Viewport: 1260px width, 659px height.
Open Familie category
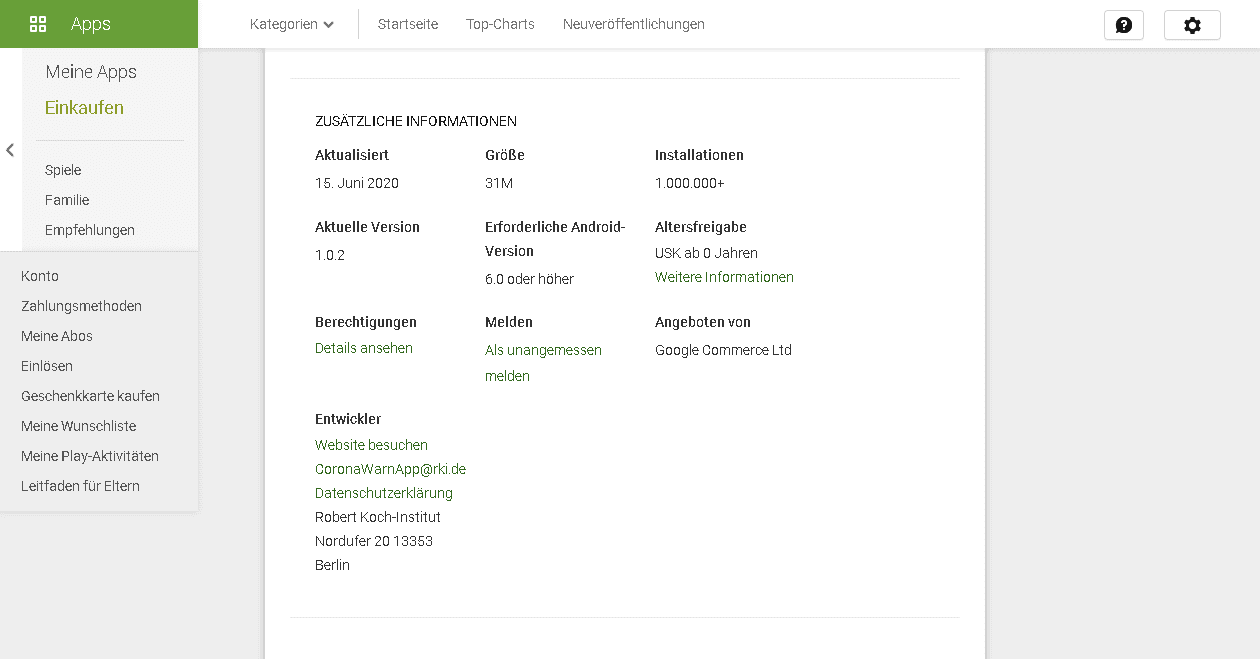coord(67,200)
